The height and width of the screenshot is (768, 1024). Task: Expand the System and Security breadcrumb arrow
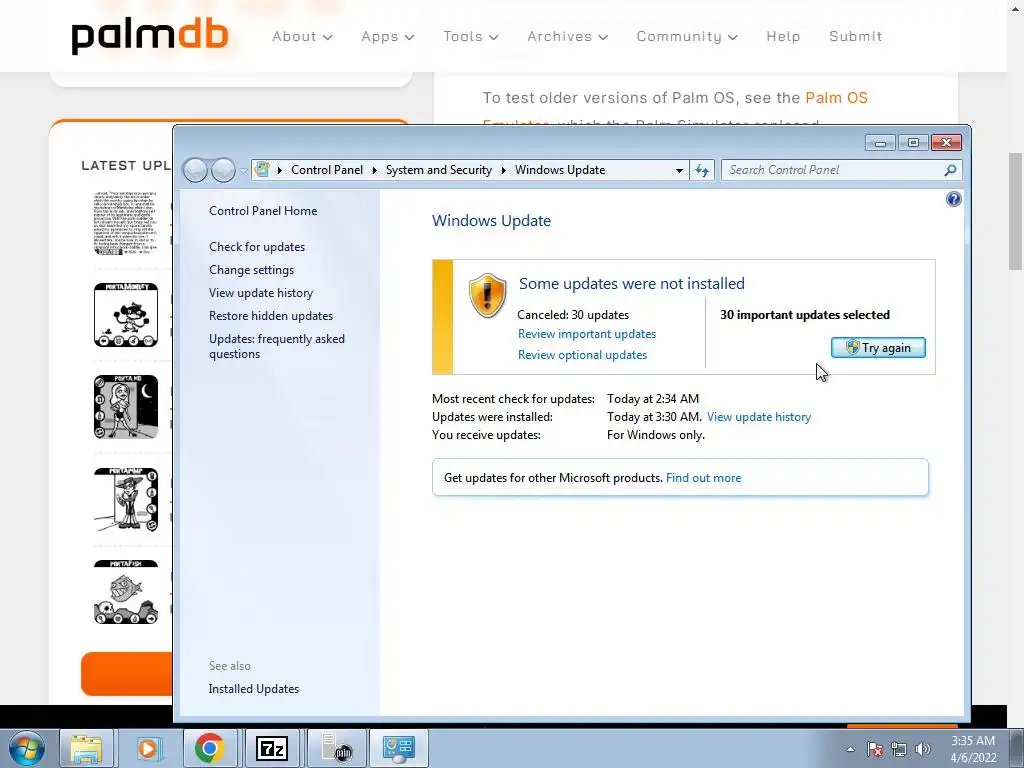[x=504, y=170]
